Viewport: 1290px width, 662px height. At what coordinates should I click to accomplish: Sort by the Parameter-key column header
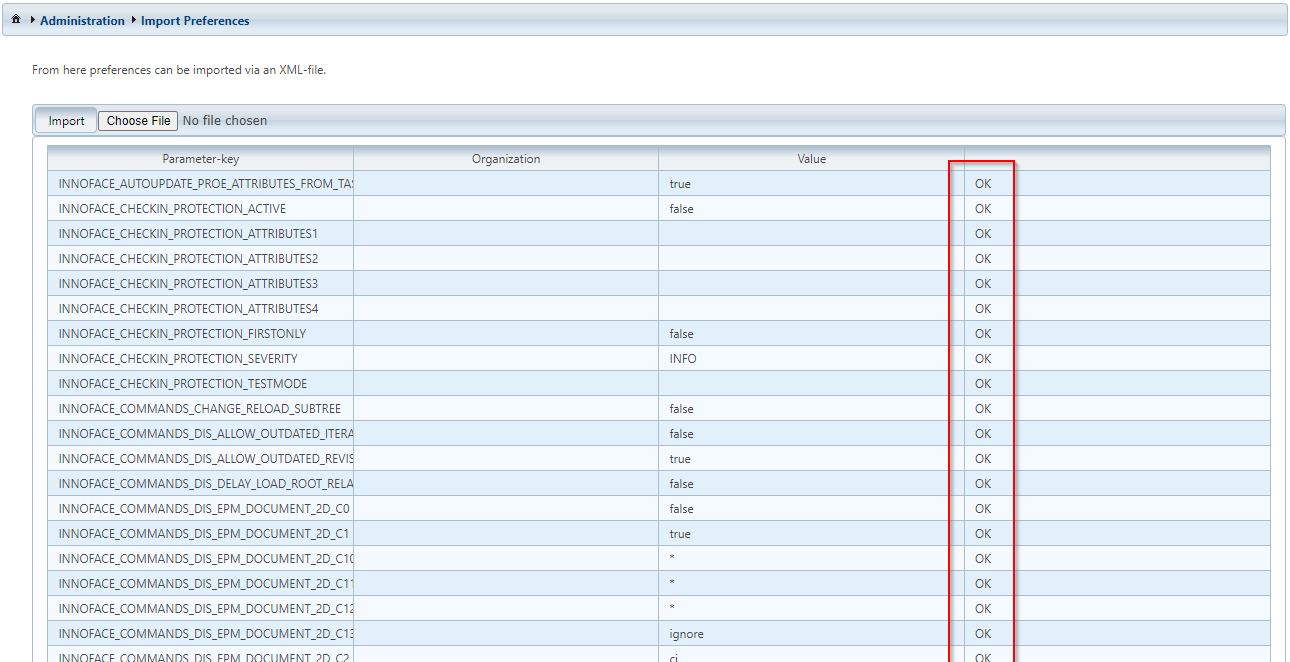click(201, 159)
